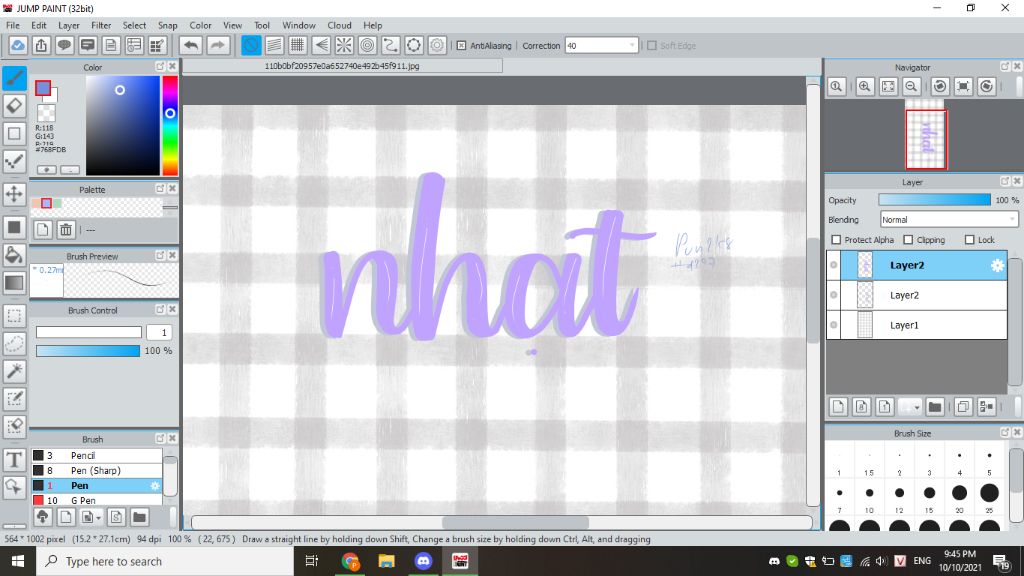Open the Cloud menu
This screenshot has width=1024, height=576.
click(x=339, y=25)
